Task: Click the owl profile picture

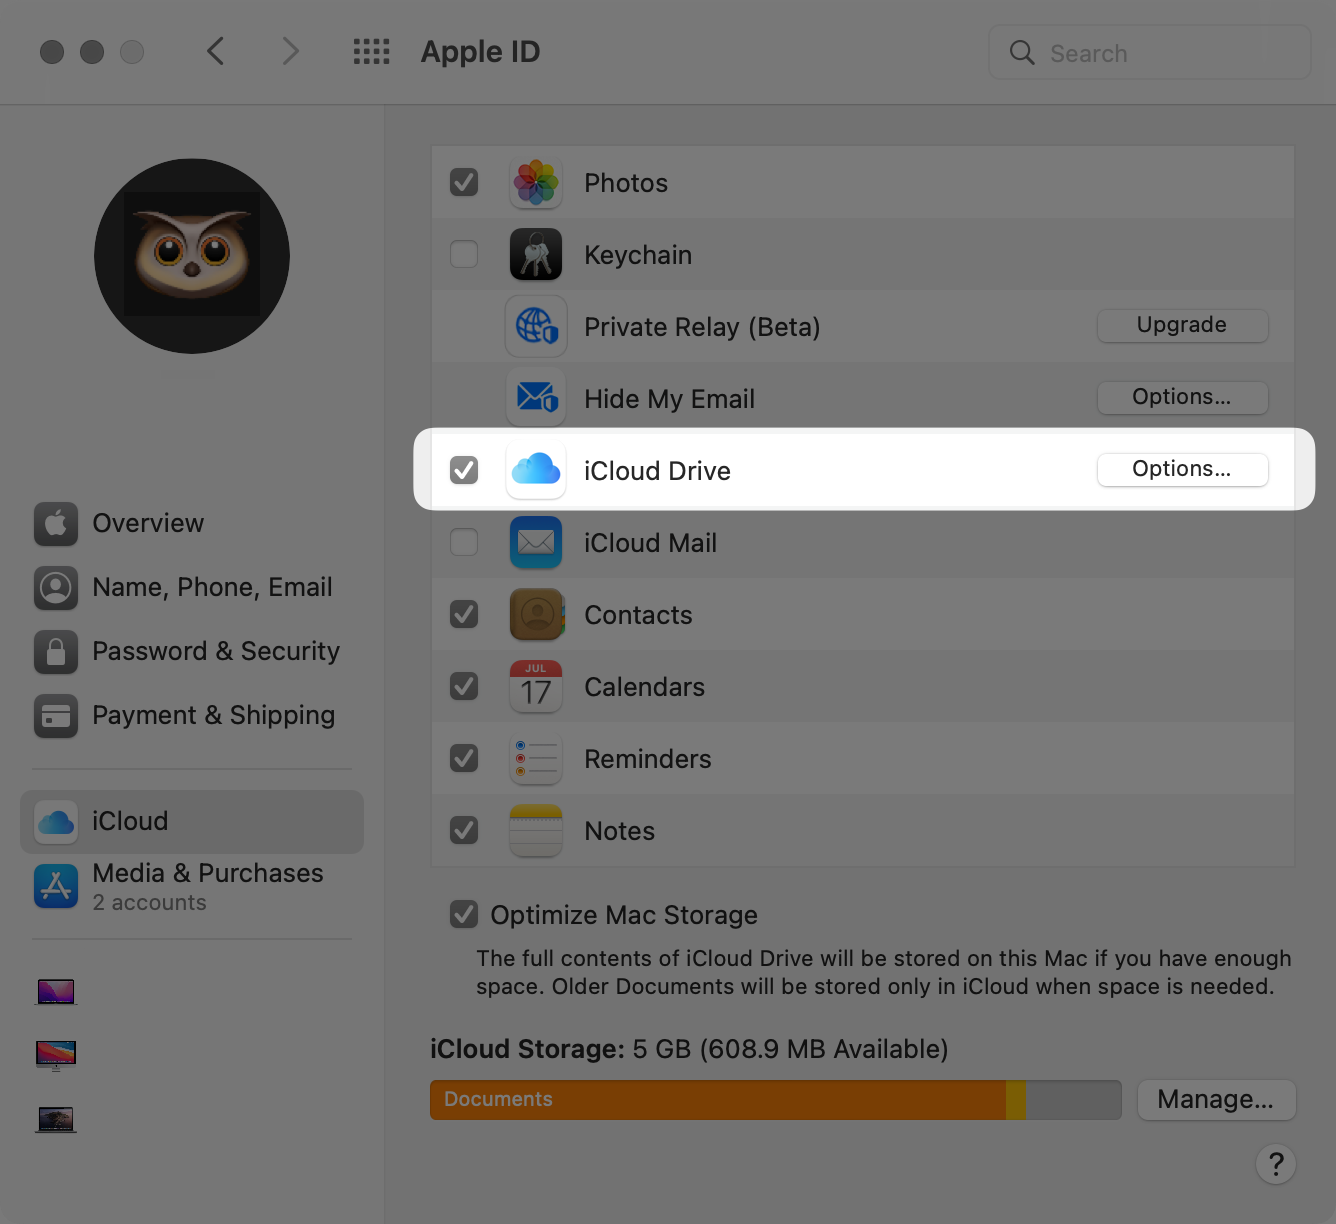Action: click(192, 256)
